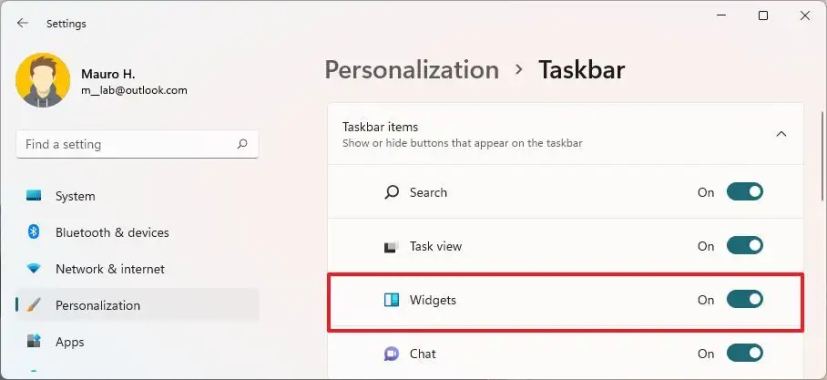
Task: Click the Widgets panel icon
Action: coord(391,300)
